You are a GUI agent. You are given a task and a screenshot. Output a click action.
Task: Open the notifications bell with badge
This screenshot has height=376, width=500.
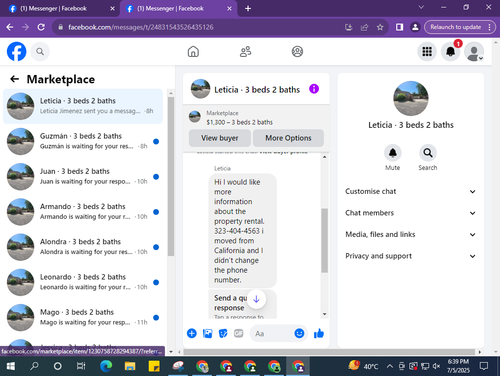(451, 52)
